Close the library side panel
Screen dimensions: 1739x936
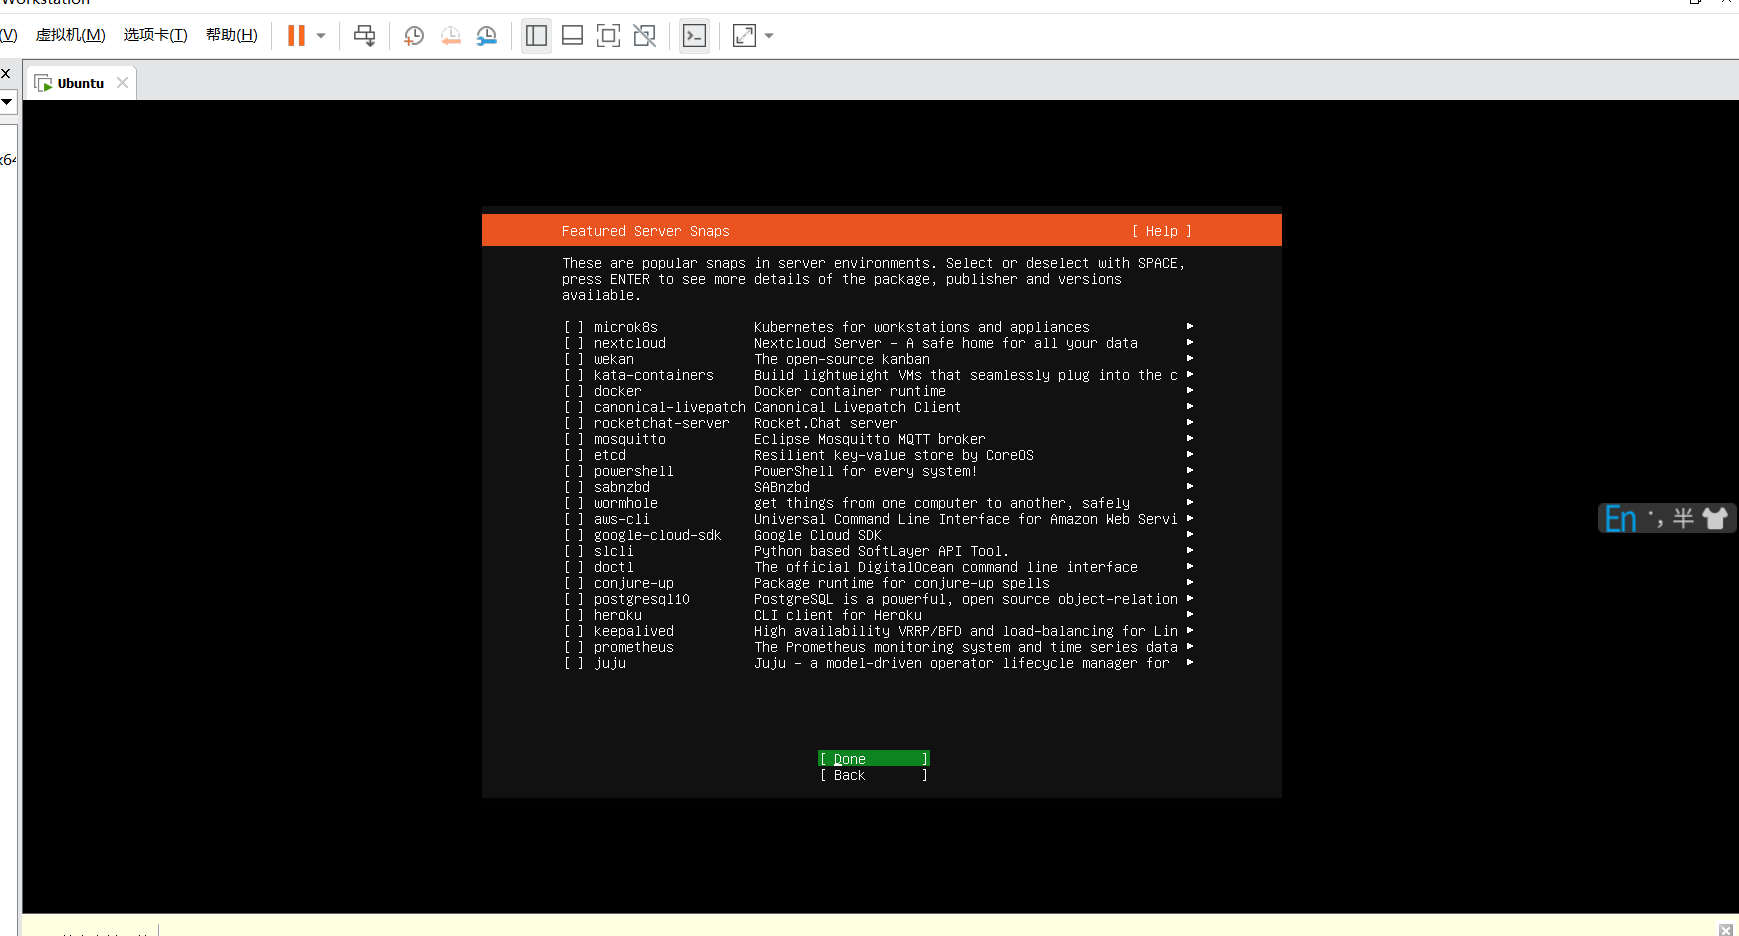[x=5, y=73]
